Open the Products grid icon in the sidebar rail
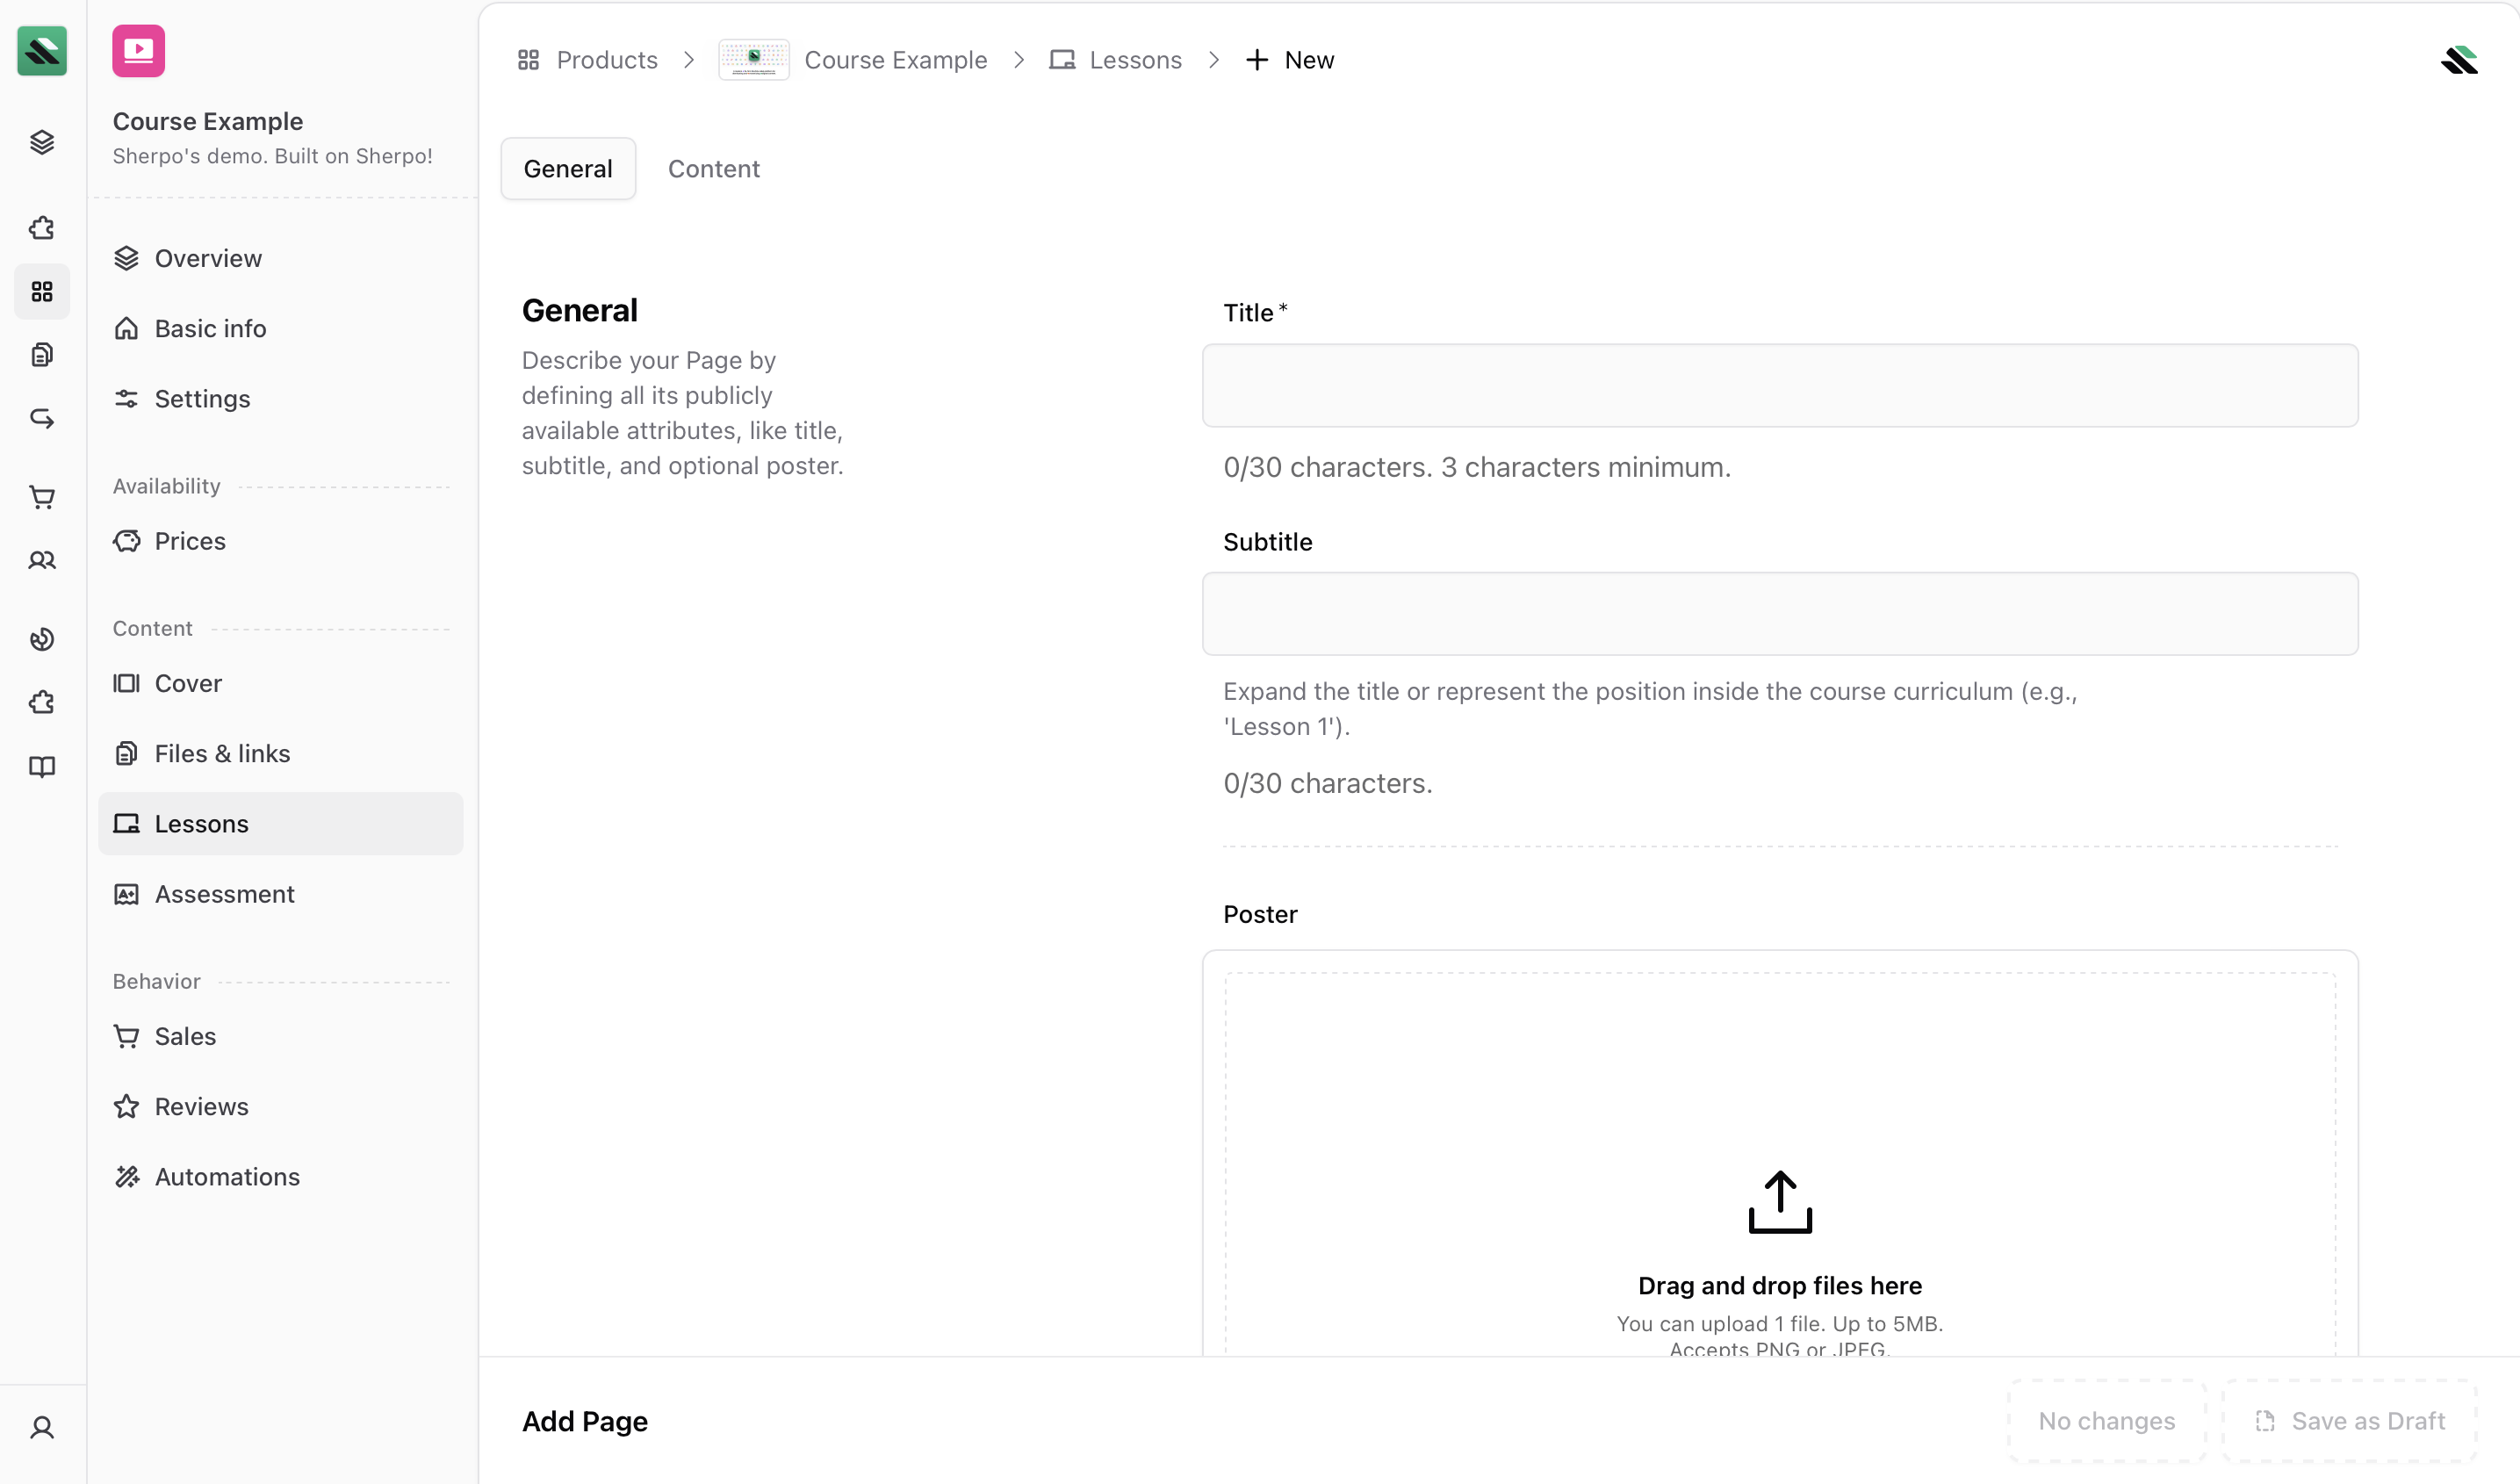 pos(41,292)
